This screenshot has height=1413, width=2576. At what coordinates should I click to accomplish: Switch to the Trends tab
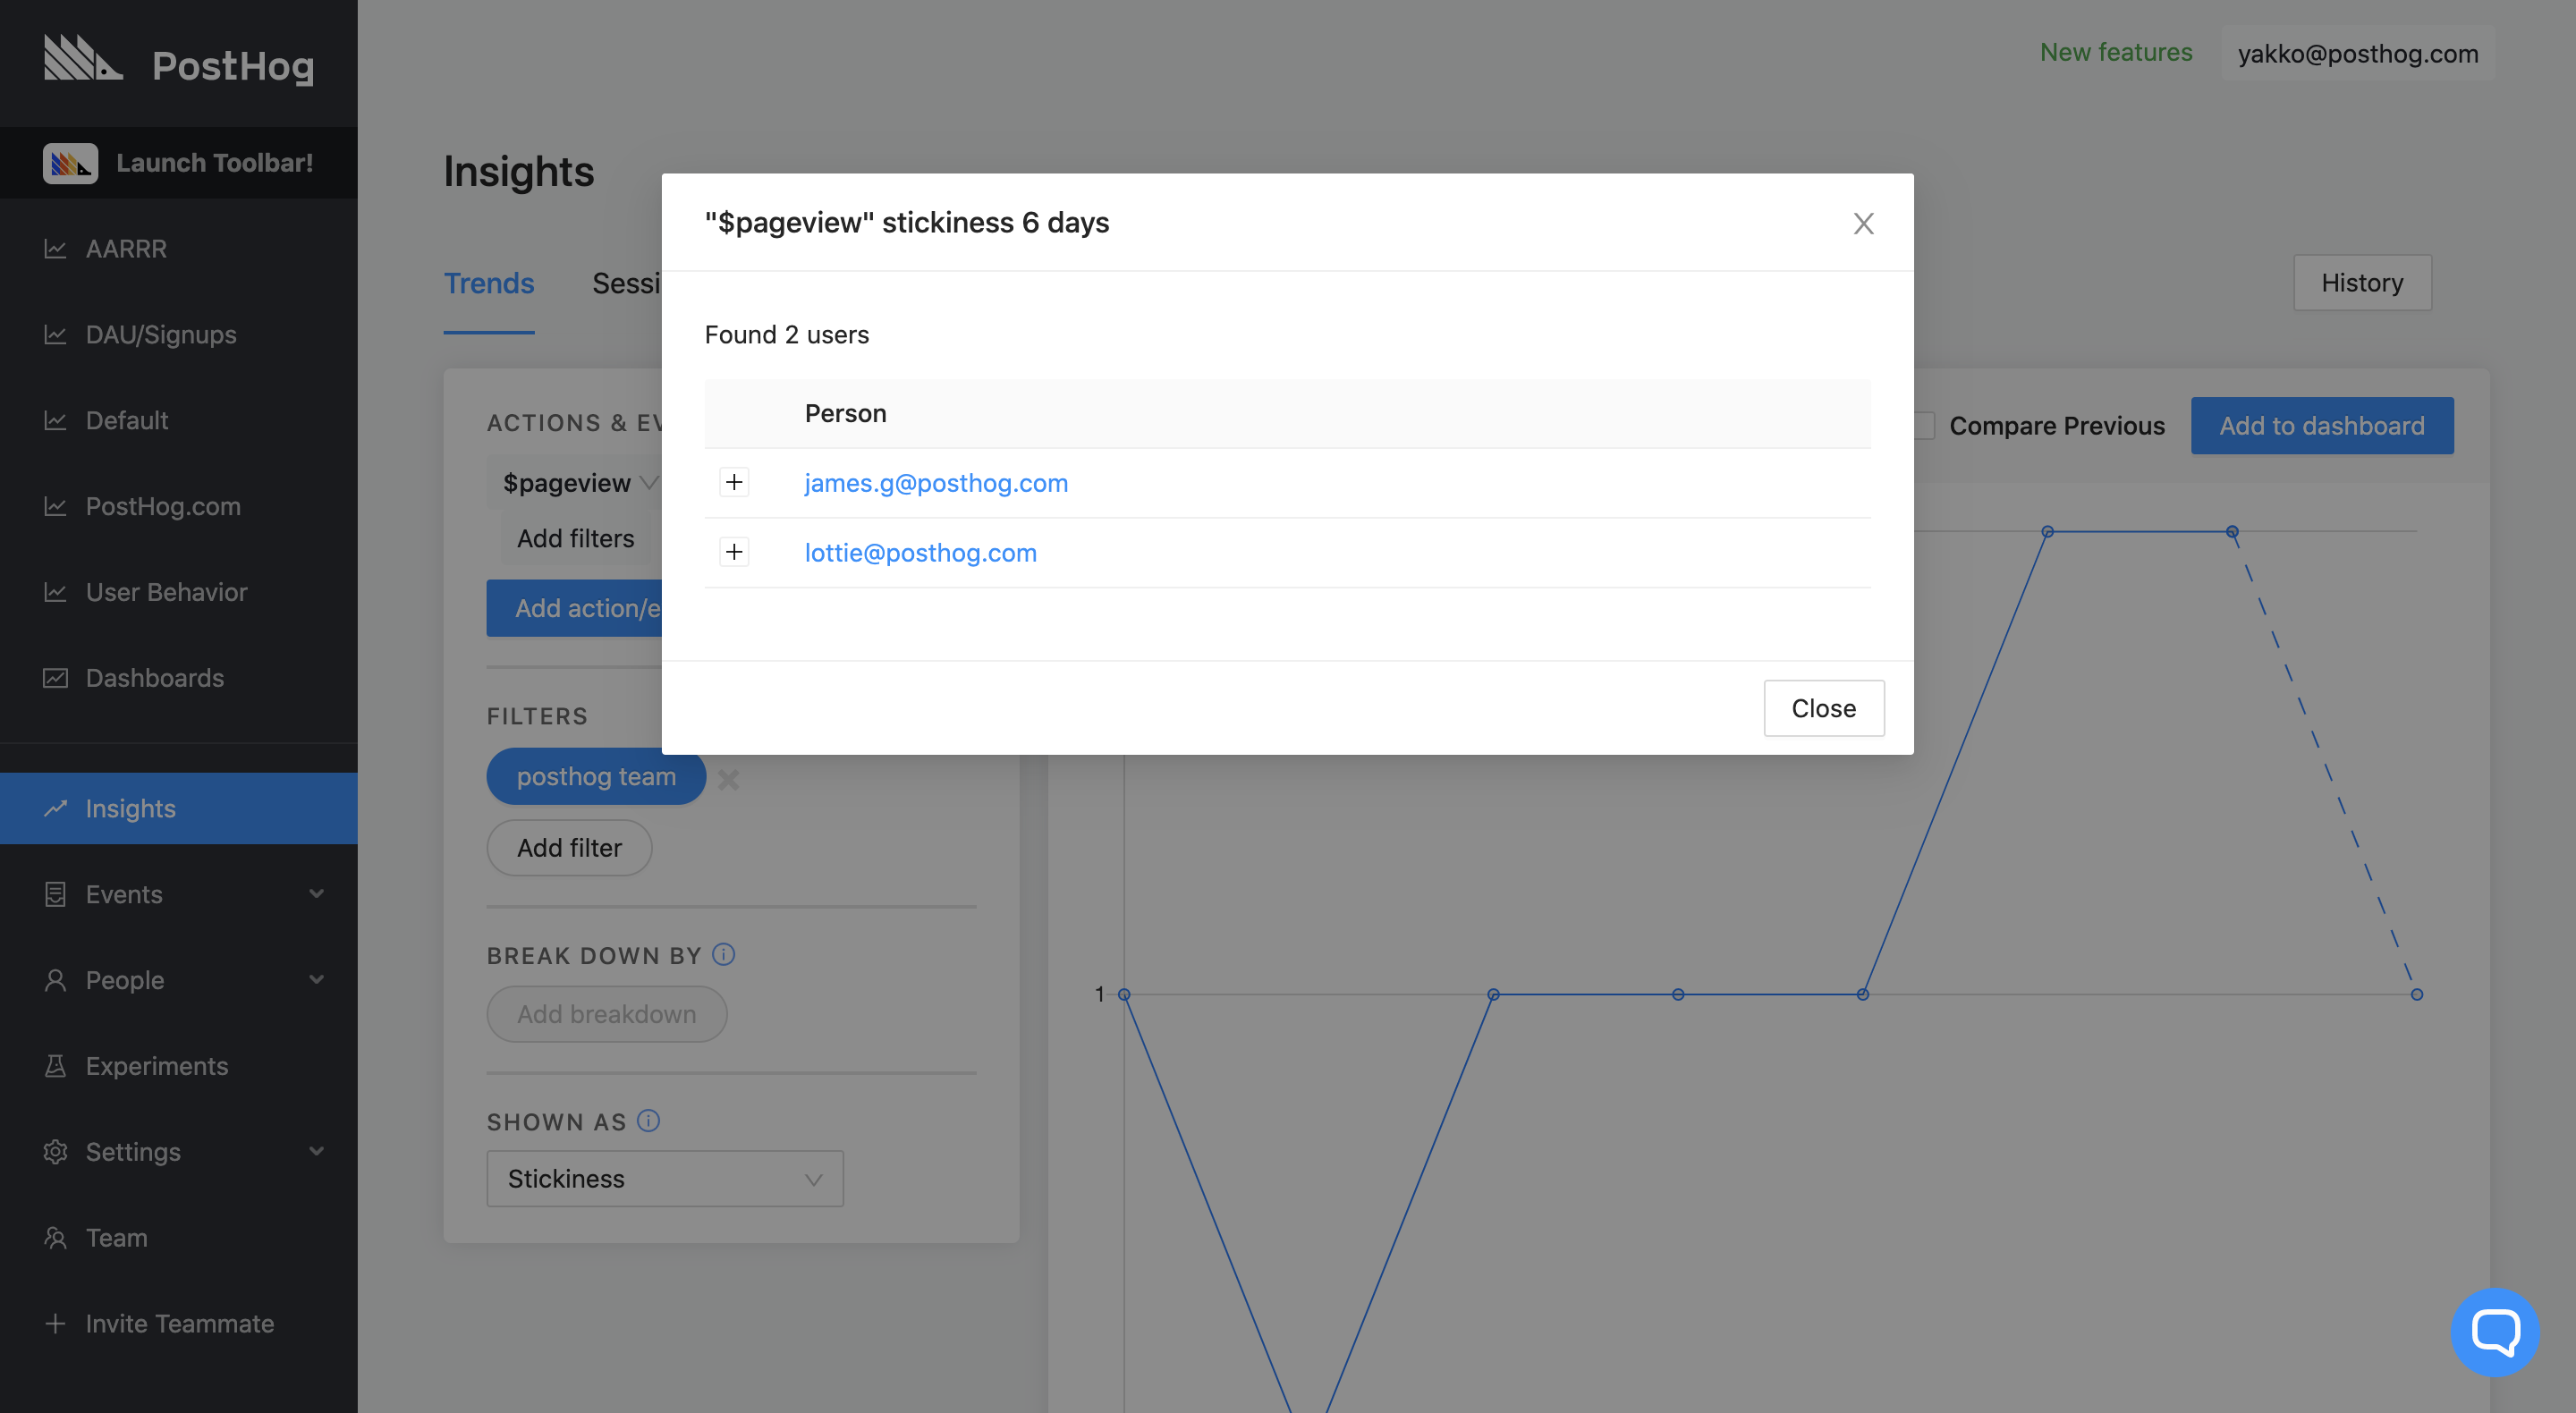[489, 284]
